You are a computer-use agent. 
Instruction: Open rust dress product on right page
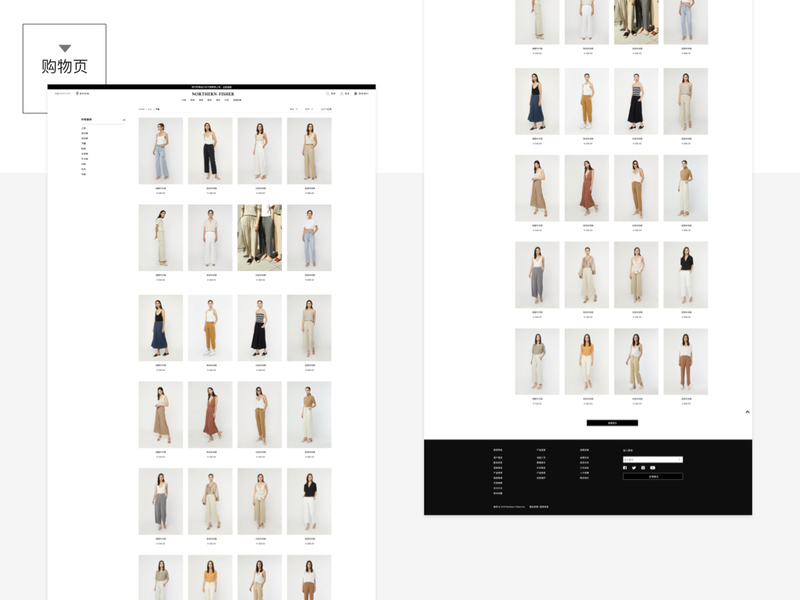pyautogui.click(x=587, y=188)
